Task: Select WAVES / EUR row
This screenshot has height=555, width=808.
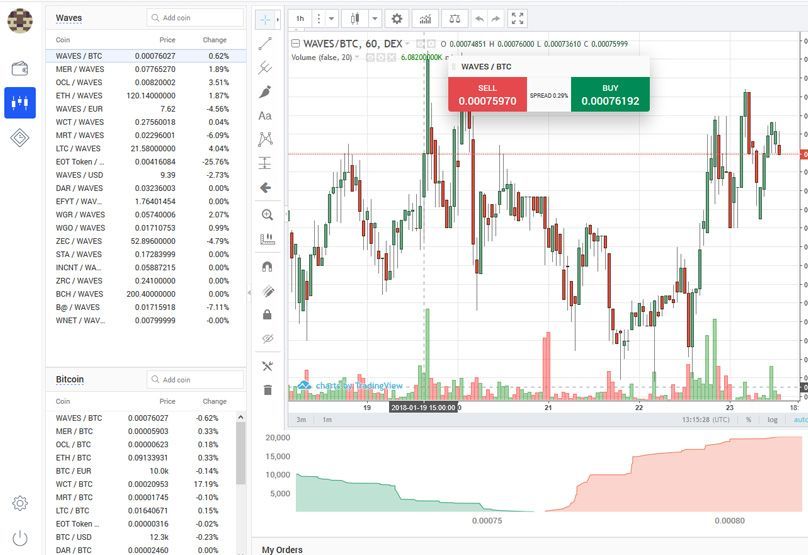Action: pos(145,109)
